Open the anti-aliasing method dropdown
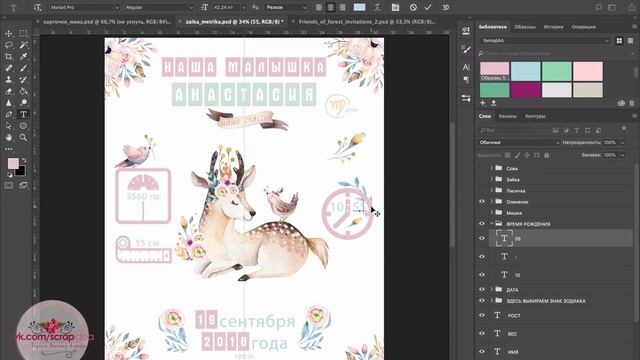640x360 pixels. click(286, 7)
